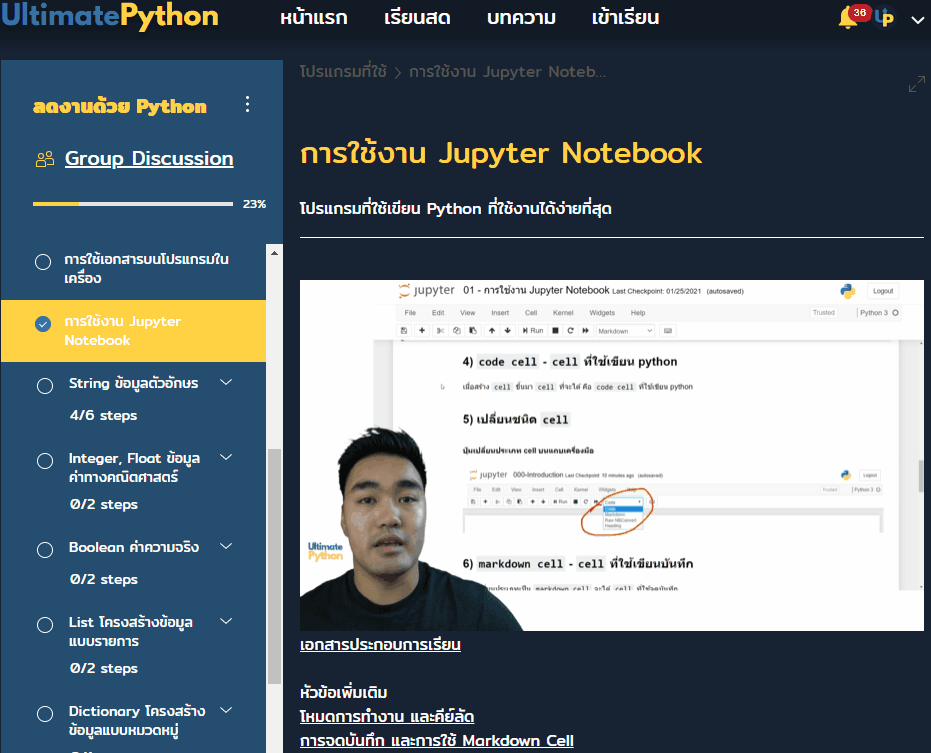Expand the Integer, Float section chevron
931x753 pixels.
[x=226, y=457]
